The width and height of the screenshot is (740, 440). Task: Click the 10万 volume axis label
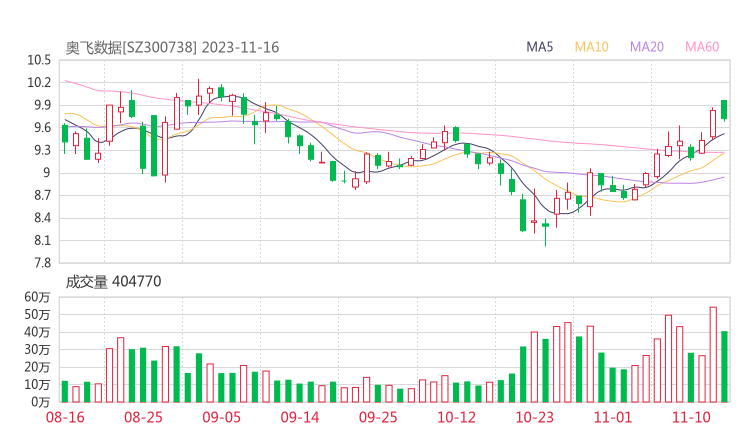[37, 384]
